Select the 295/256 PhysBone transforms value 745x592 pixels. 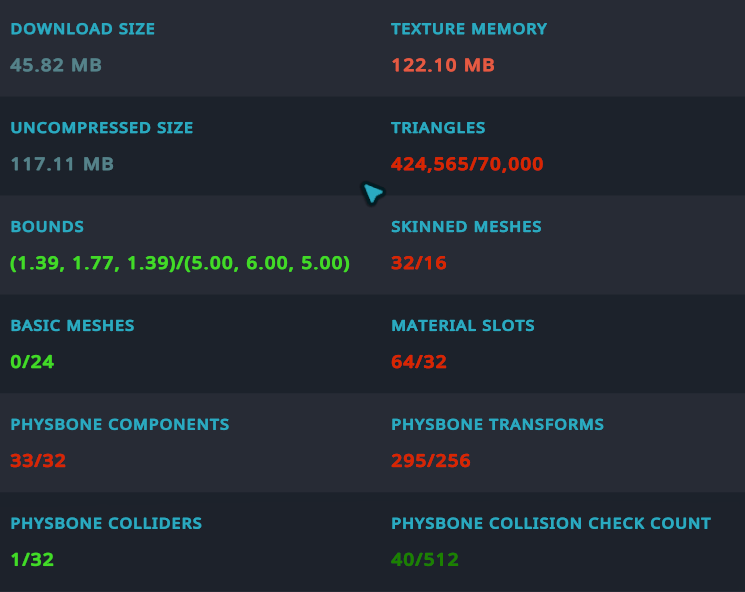coord(431,461)
